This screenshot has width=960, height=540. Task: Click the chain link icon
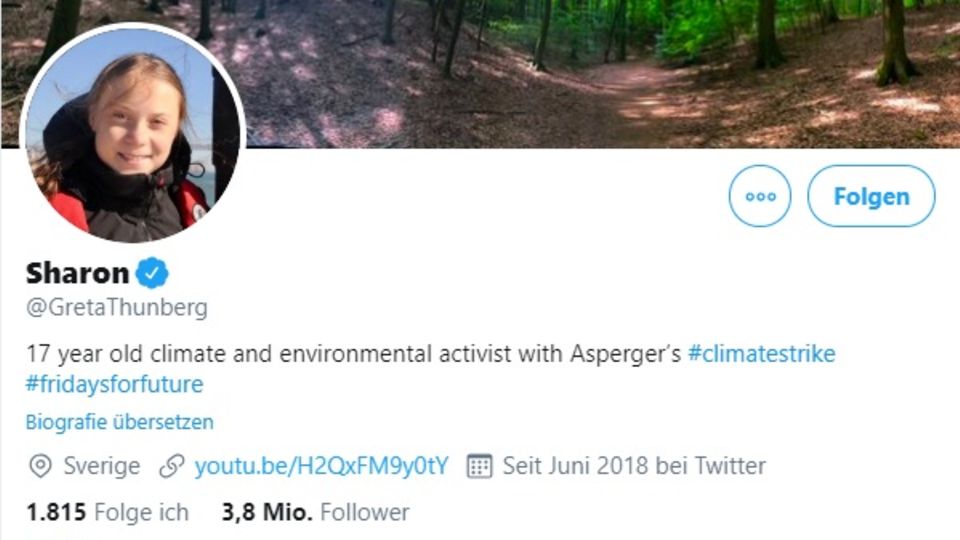pyautogui.click(x=173, y=466)
